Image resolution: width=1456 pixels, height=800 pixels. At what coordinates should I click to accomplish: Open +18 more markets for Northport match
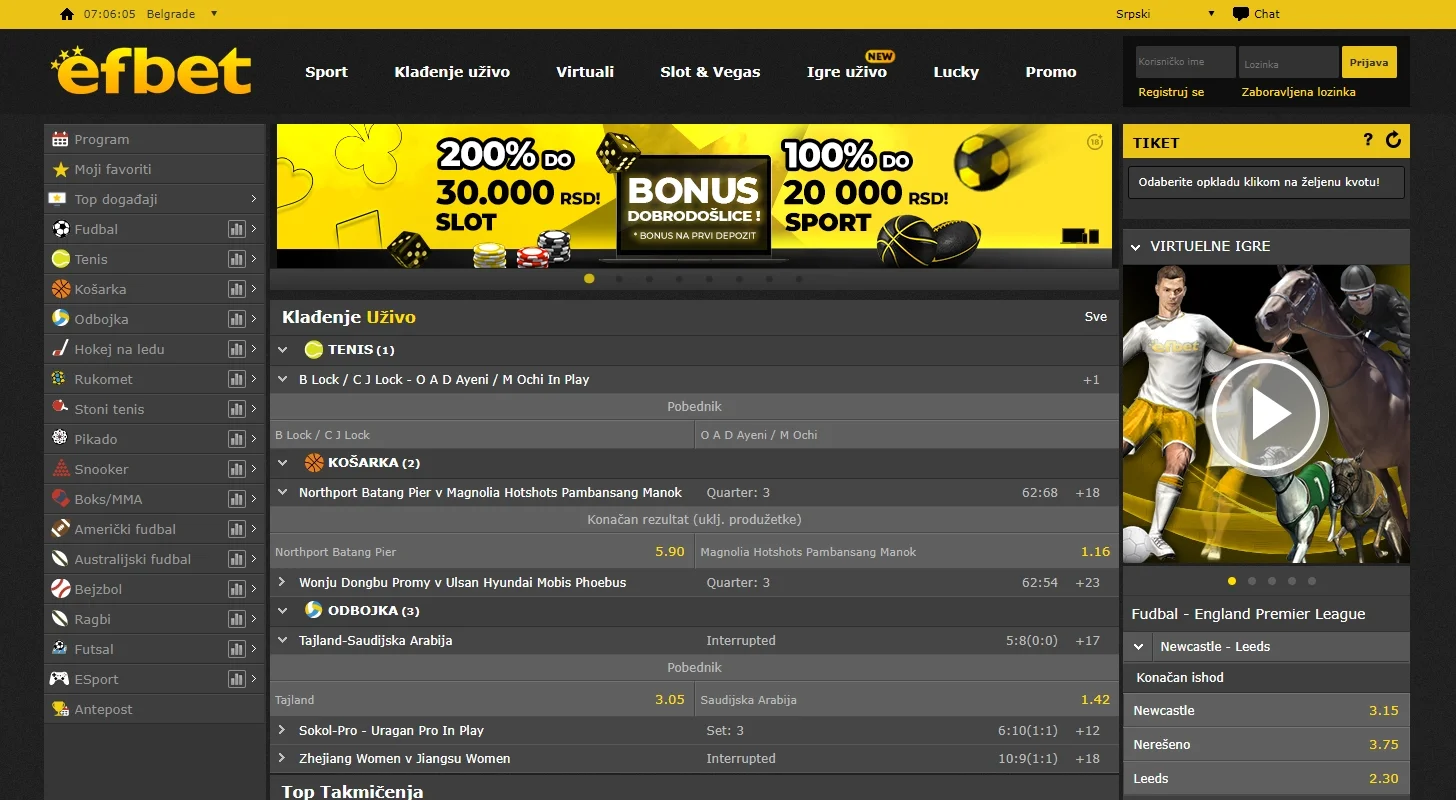(1088, 492)
